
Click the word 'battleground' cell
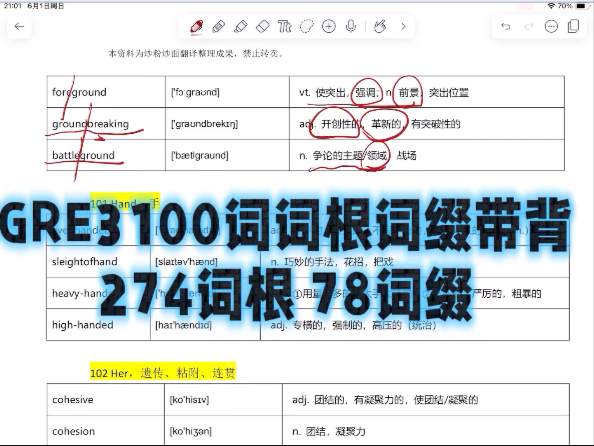point(106,155)
